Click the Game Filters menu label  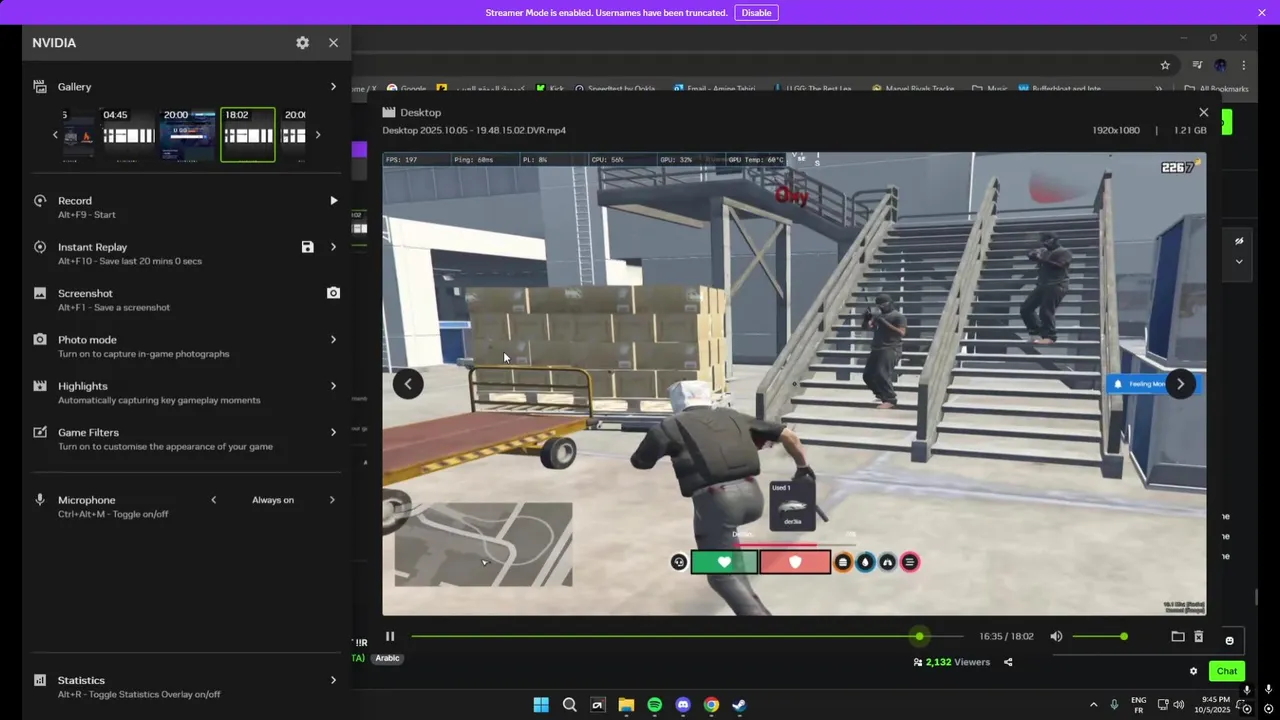[x=88, y=432]
